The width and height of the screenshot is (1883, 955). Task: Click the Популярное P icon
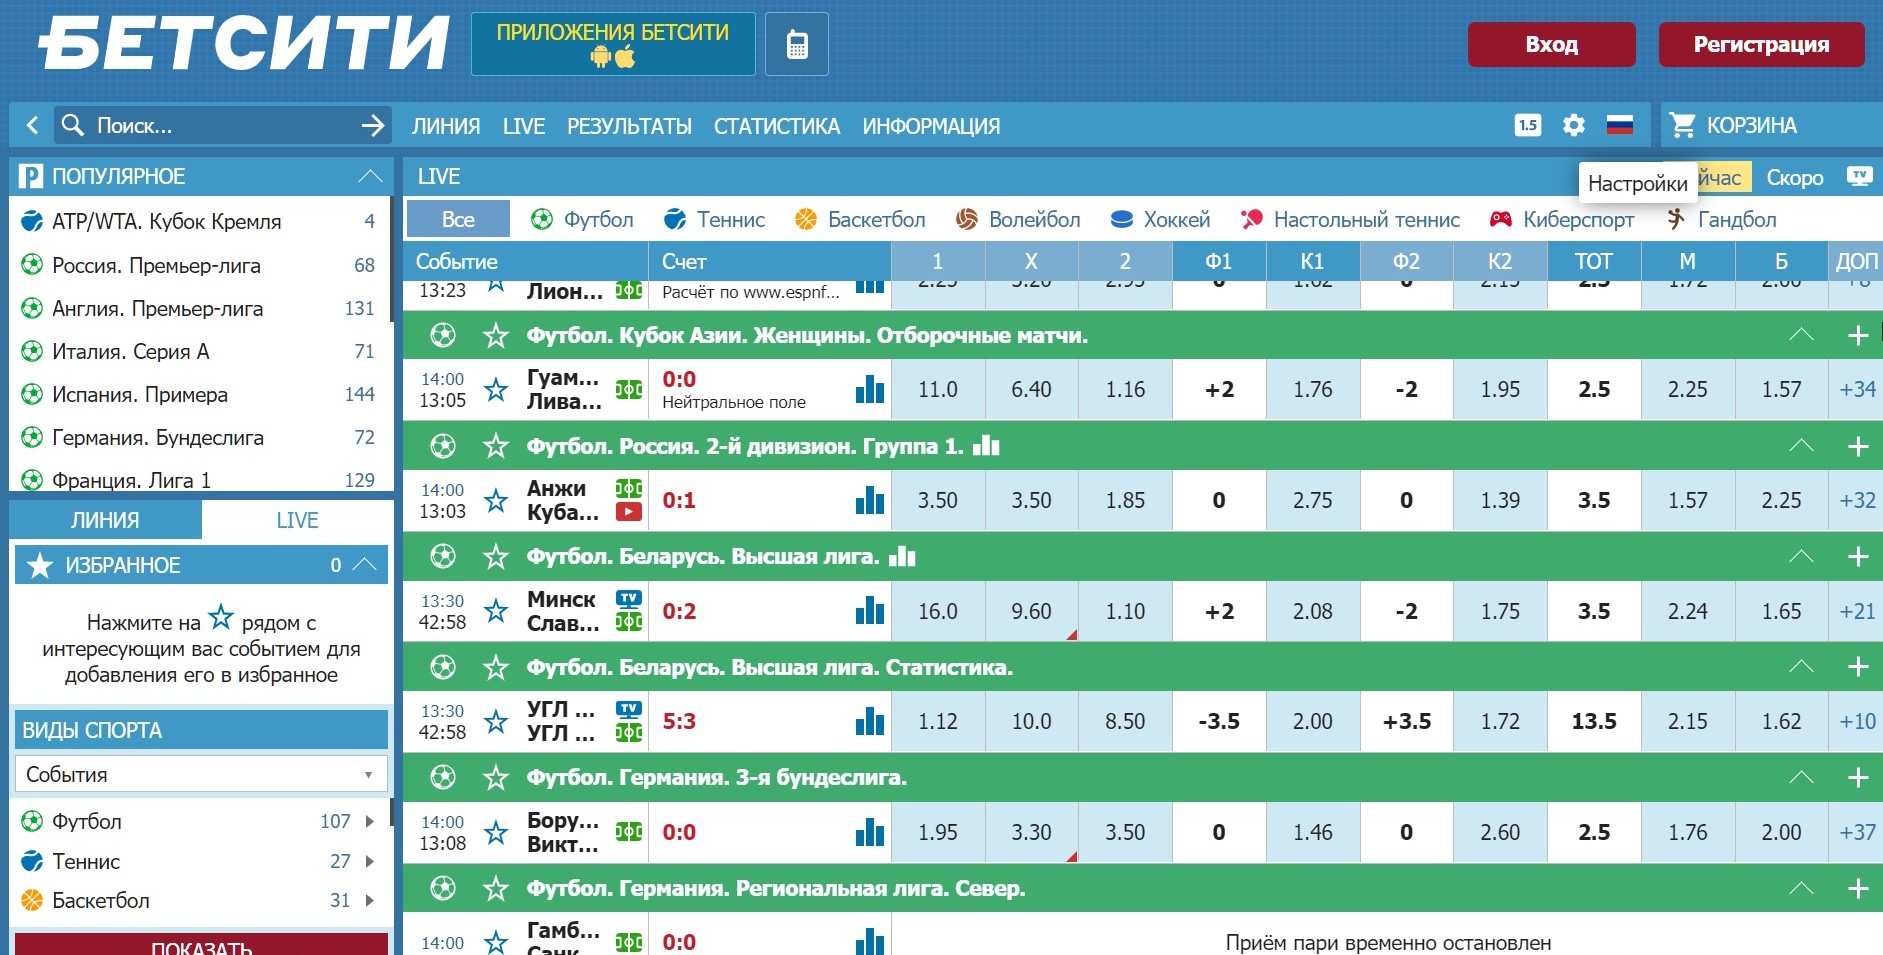(31, 176)
